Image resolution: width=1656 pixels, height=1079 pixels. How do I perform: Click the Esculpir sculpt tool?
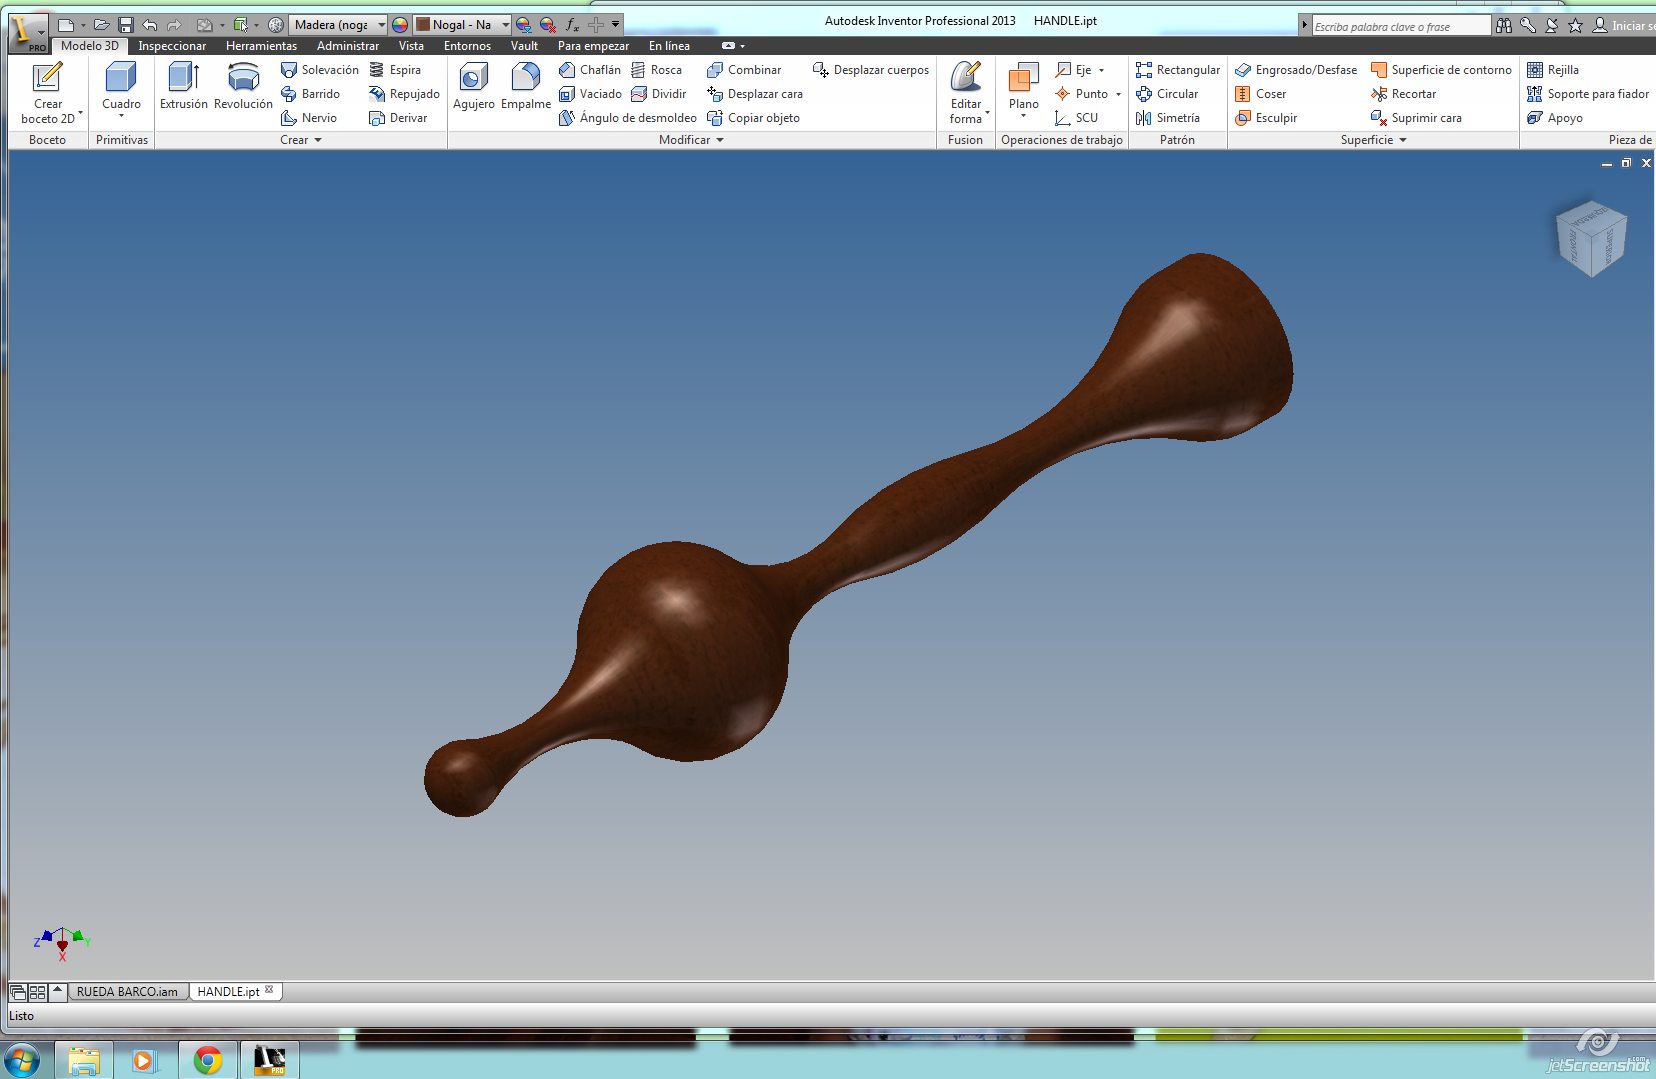(x=1266, y=118)
